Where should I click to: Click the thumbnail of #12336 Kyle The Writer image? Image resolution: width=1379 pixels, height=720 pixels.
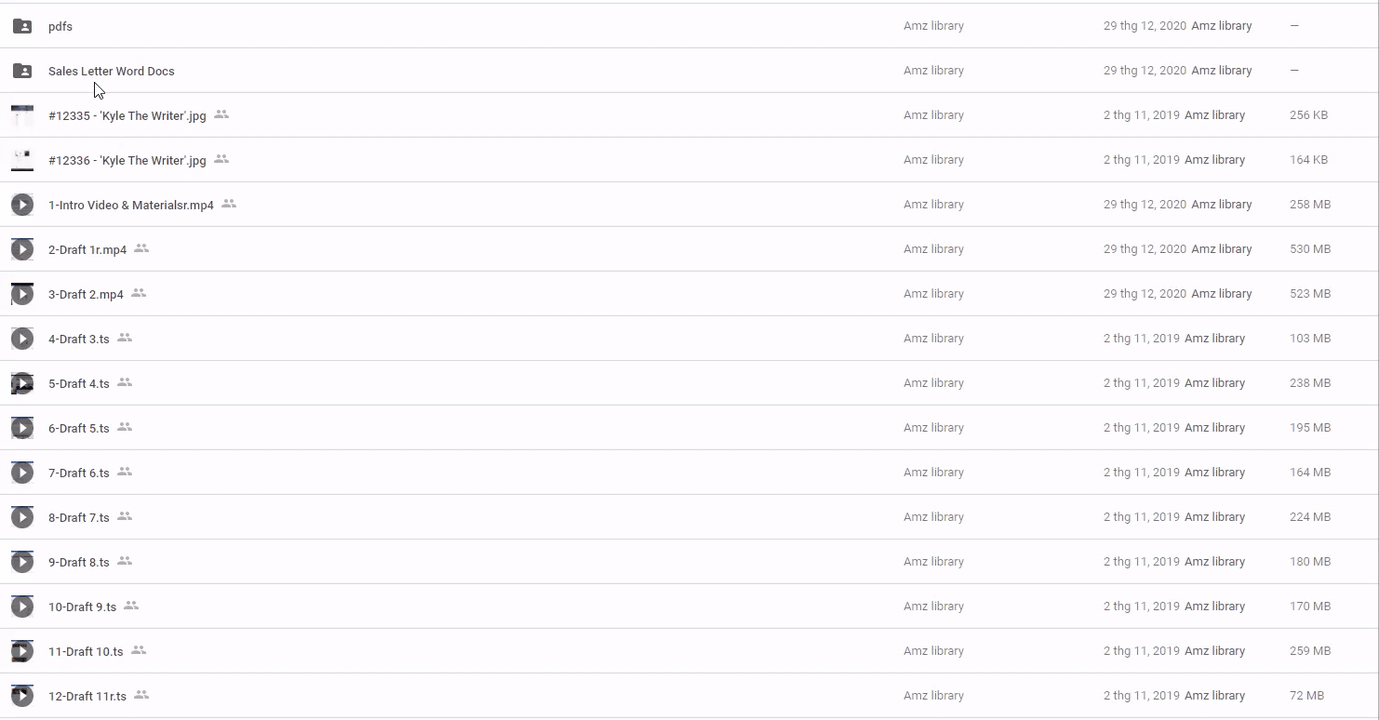pos(22,160)
